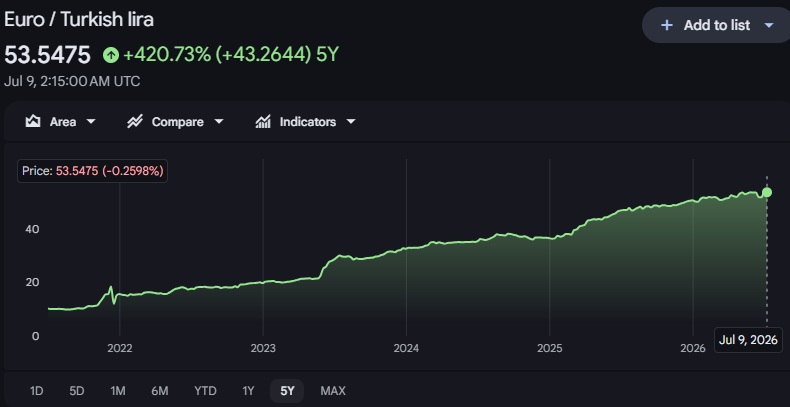Select the 5D time range
The image size is (790, 407).
point(77,391)
